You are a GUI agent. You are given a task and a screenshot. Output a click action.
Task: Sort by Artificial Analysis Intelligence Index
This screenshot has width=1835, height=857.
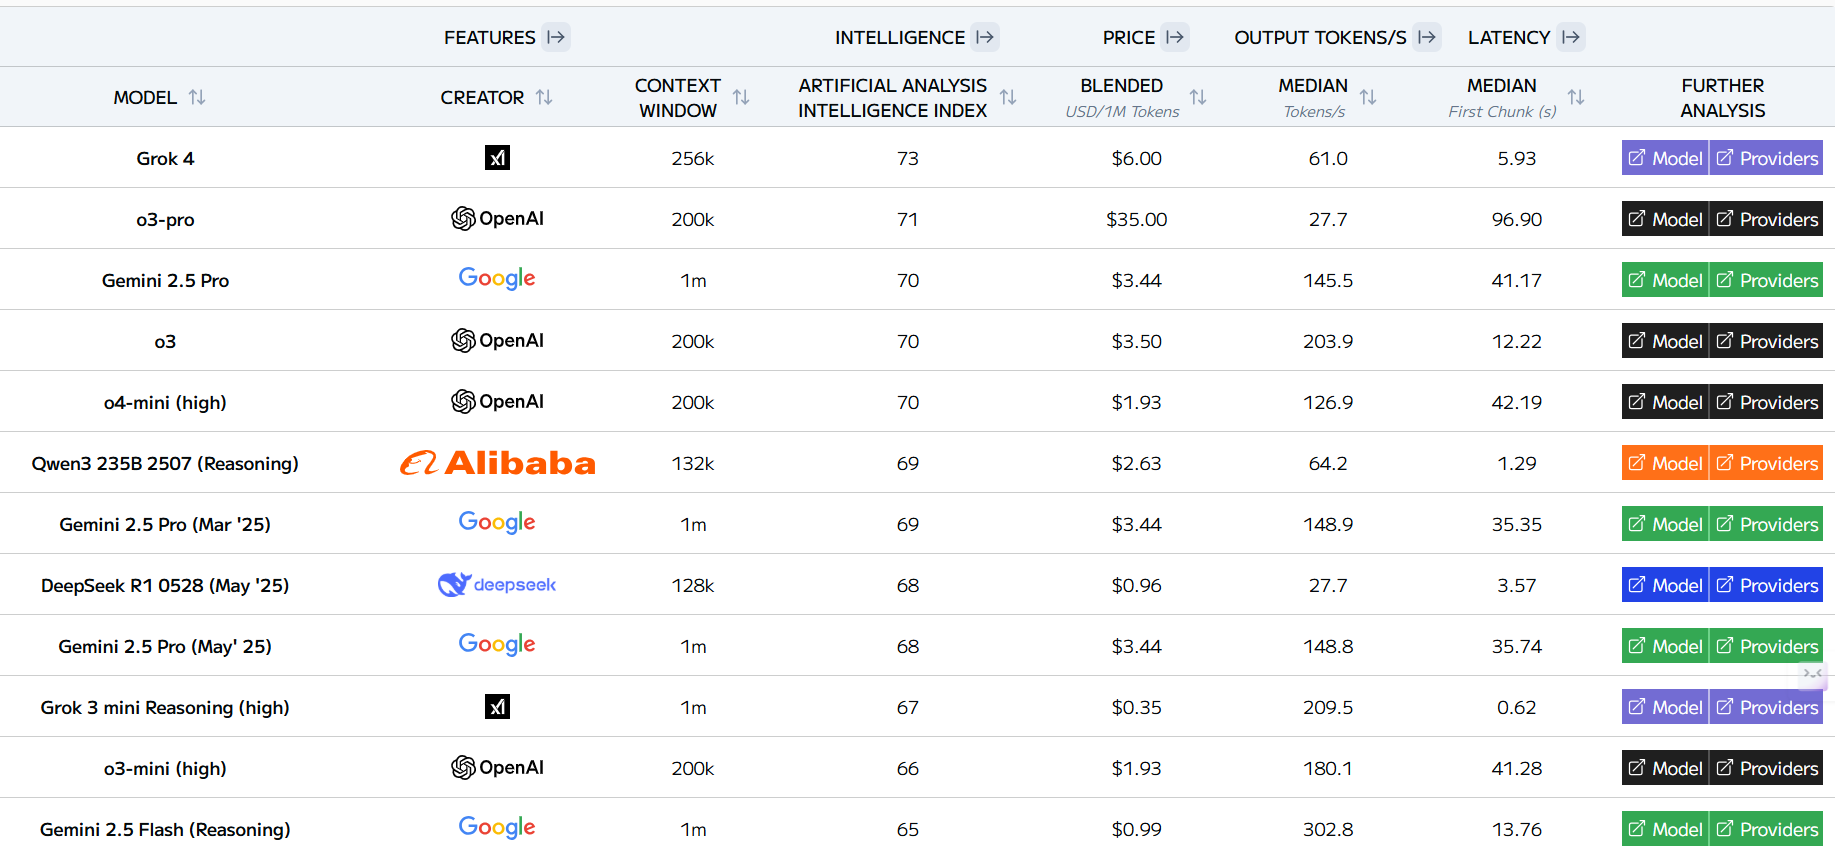pyautogui.click(x=1008, y=97)
